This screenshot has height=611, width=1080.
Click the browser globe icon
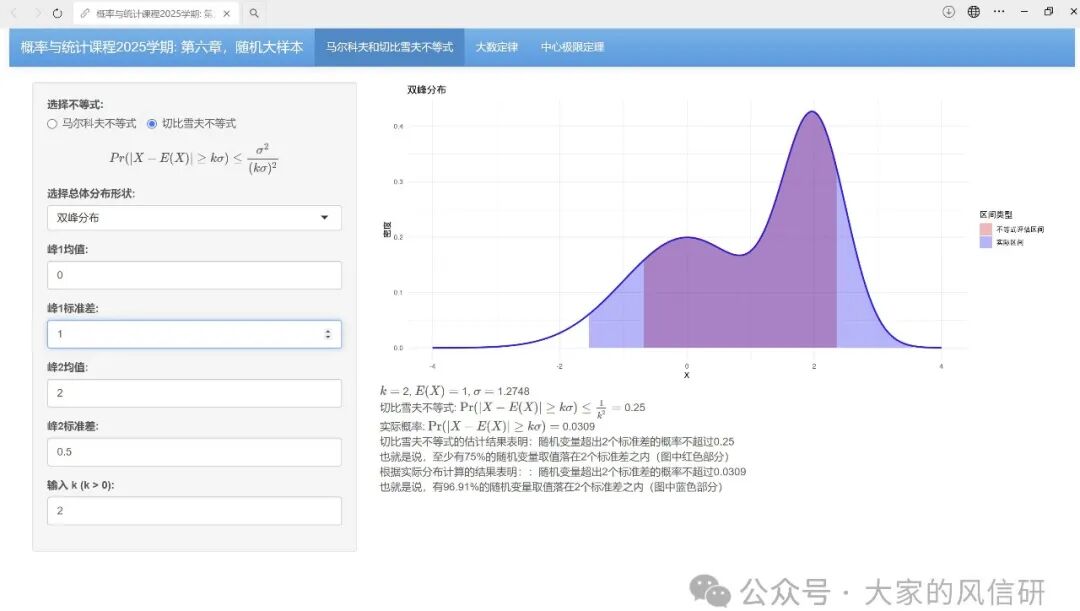pos(973,10)
